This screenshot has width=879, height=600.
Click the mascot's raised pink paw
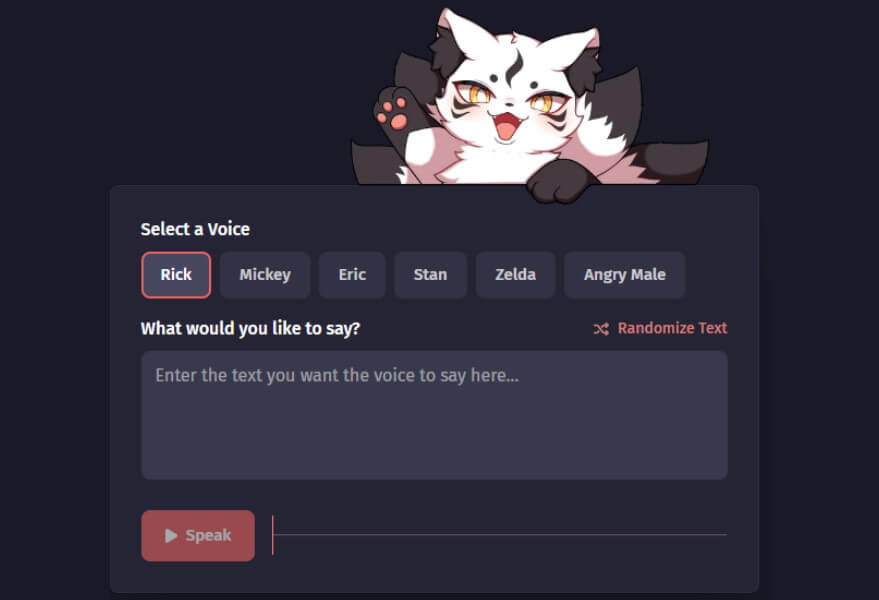(395, 112)
